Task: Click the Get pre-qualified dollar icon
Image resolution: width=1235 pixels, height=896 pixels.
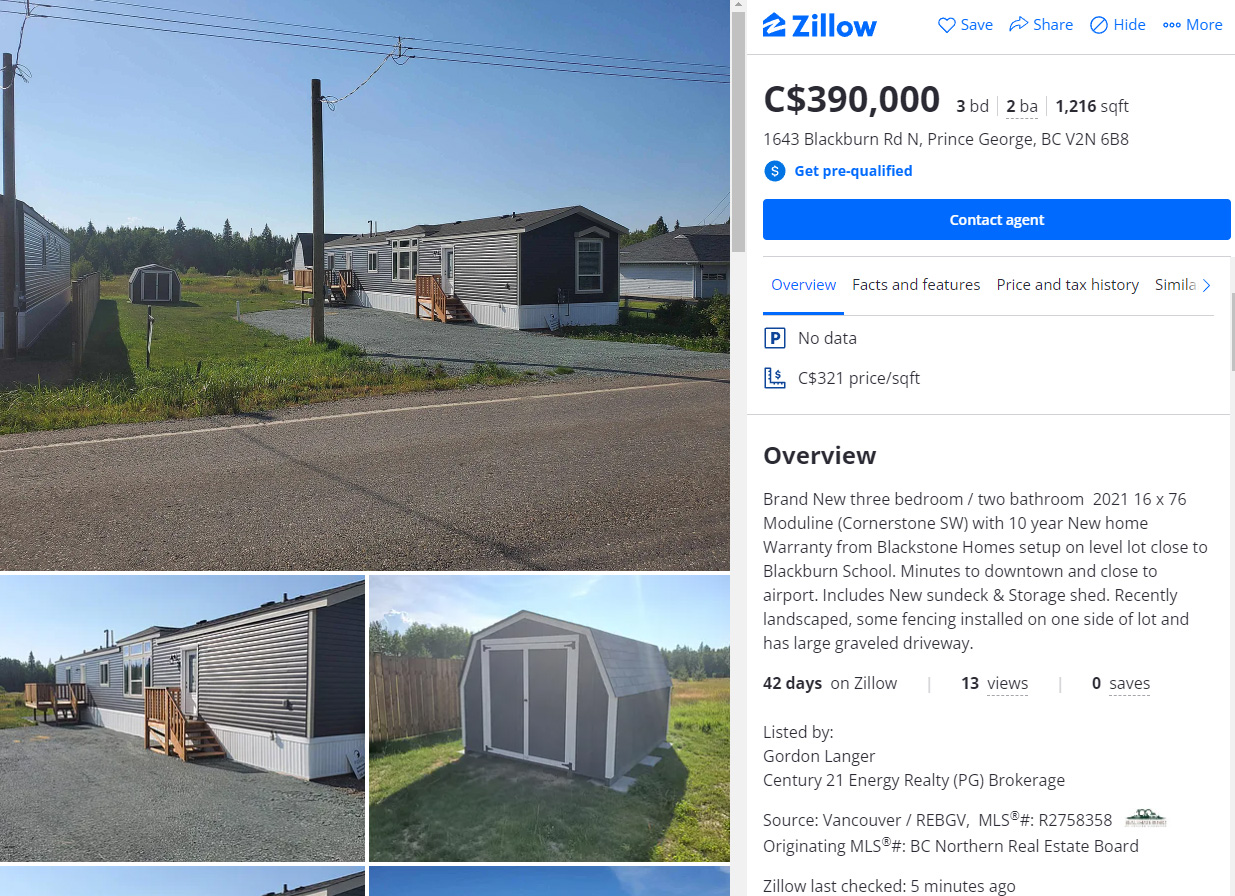Action: pyautogui.click(x=775, y=171)
